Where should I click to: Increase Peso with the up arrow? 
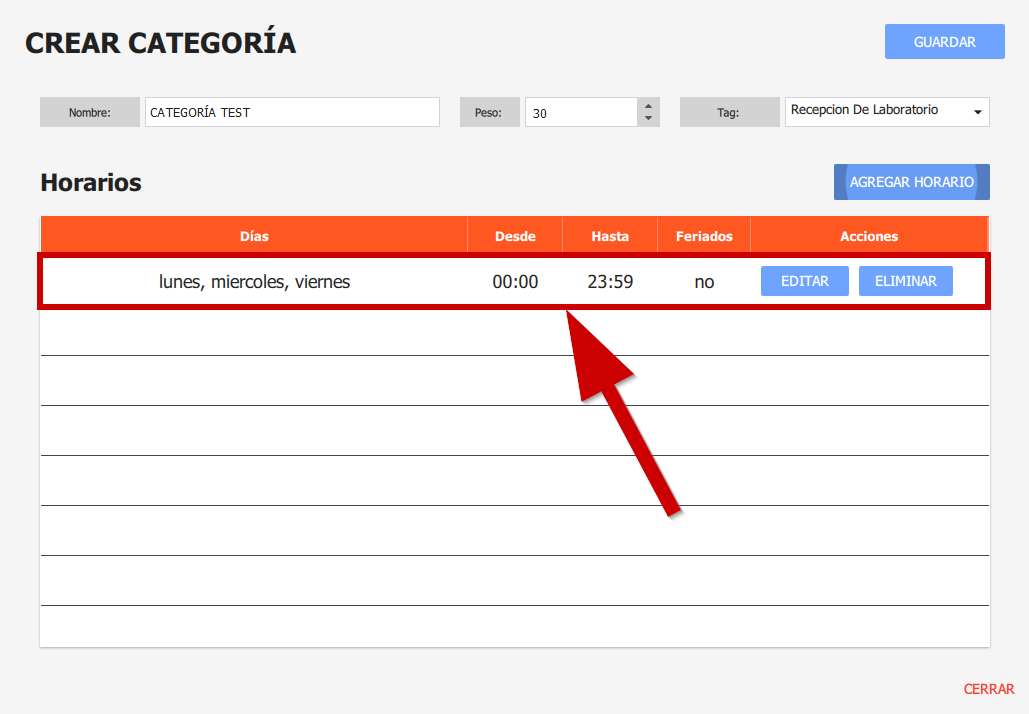pos(649,106)
